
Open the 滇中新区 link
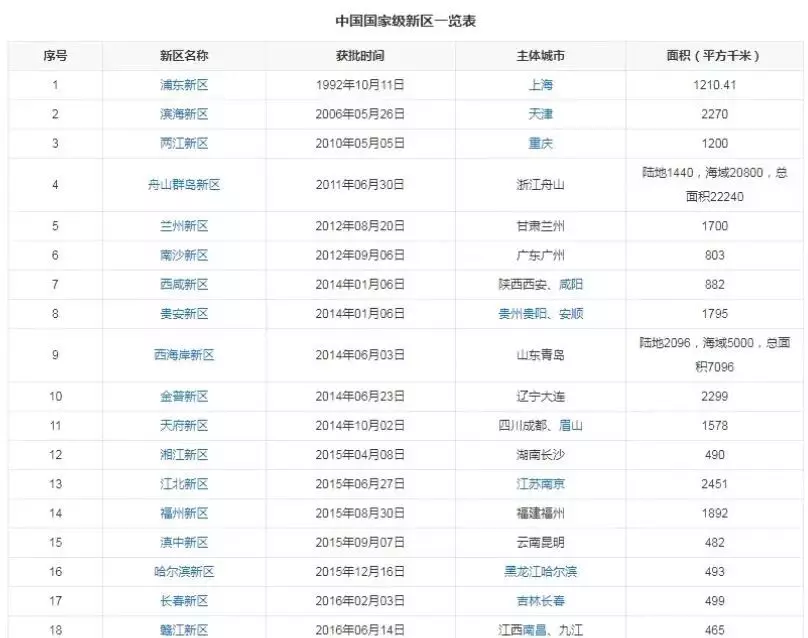point(184,543)
